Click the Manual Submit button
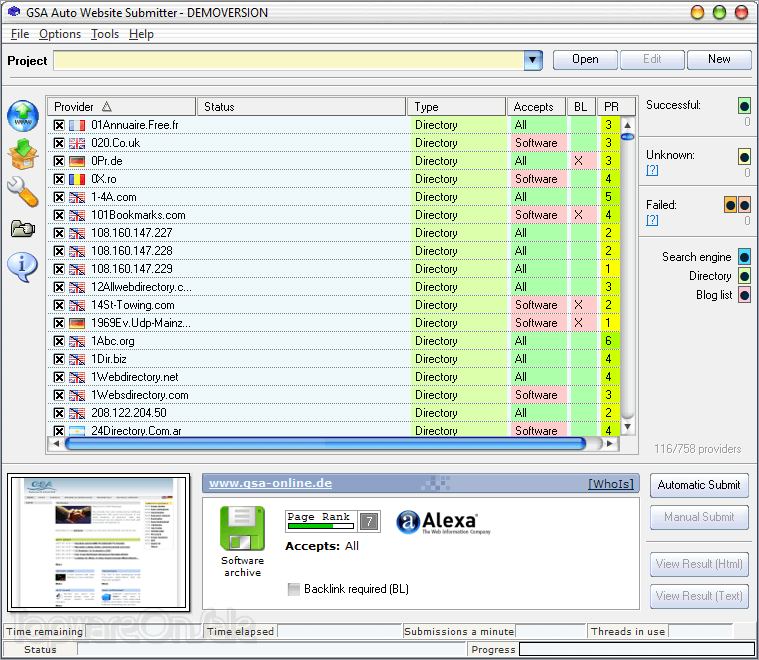This screenshot has width=759, height=660. click(699, 517)
